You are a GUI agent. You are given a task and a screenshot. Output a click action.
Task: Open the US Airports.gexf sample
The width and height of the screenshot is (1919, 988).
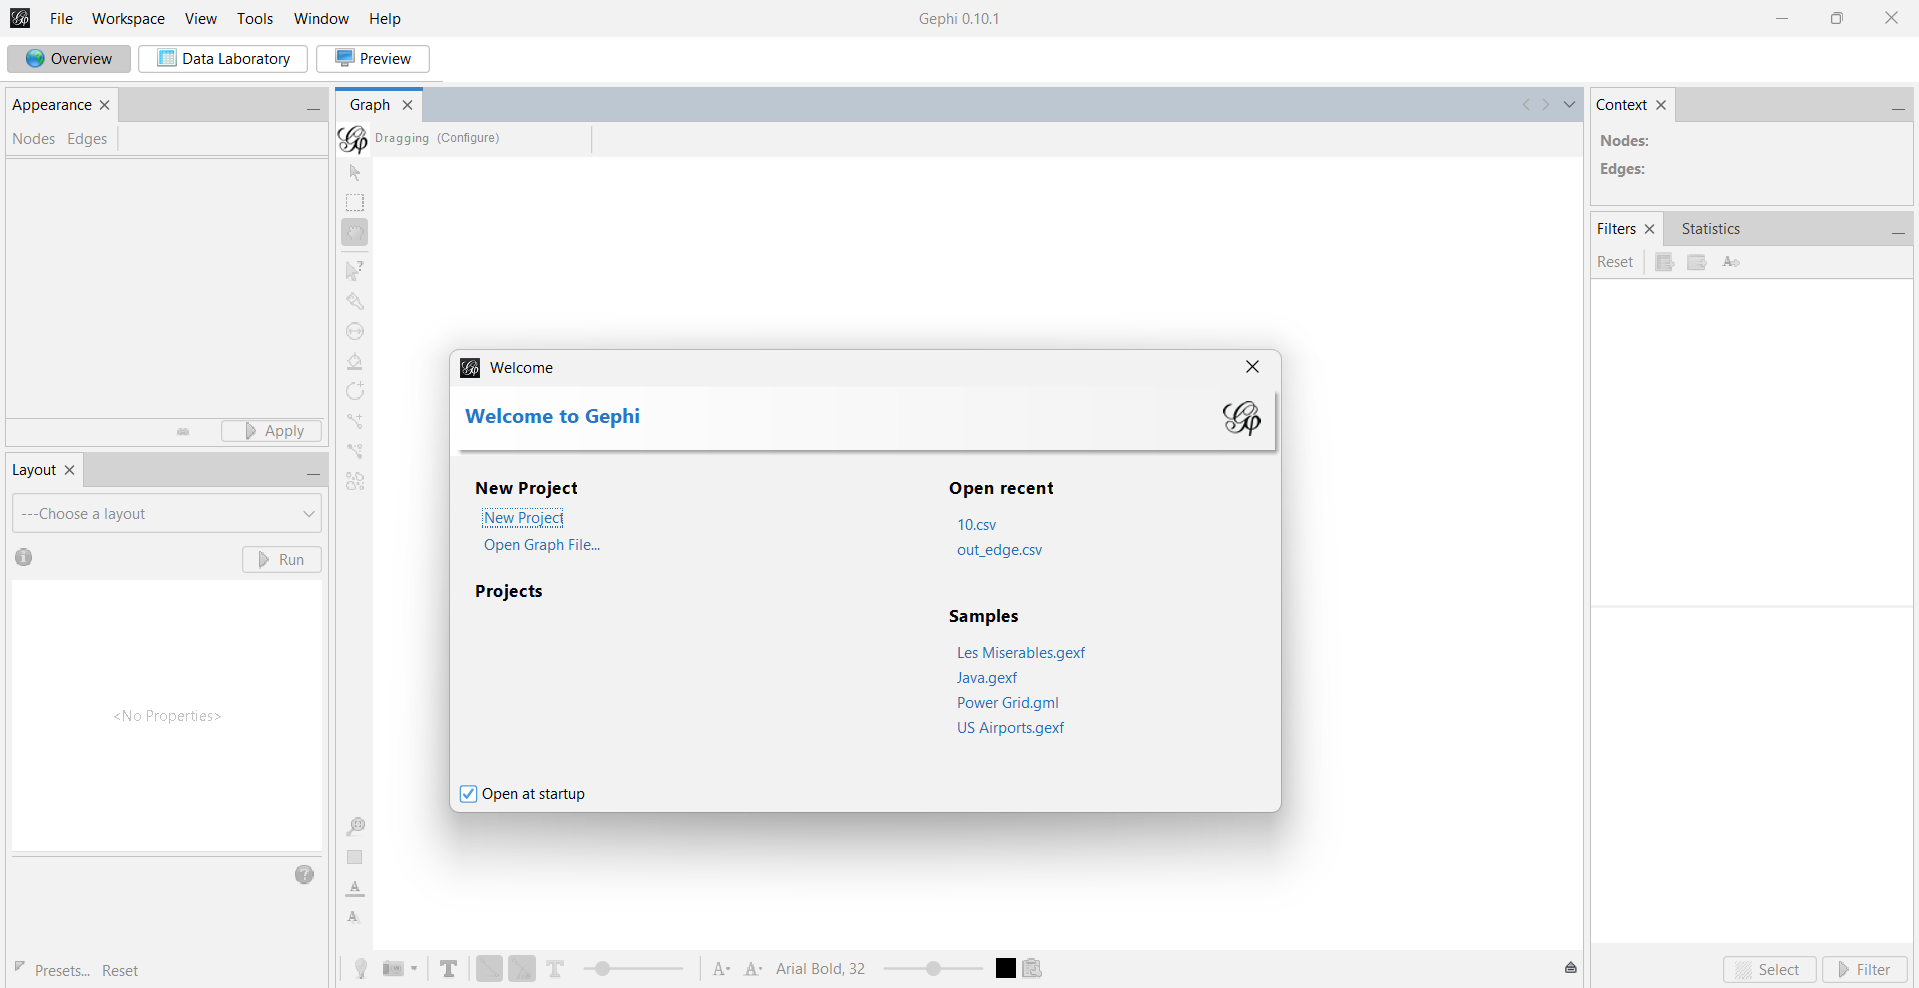1010,728
